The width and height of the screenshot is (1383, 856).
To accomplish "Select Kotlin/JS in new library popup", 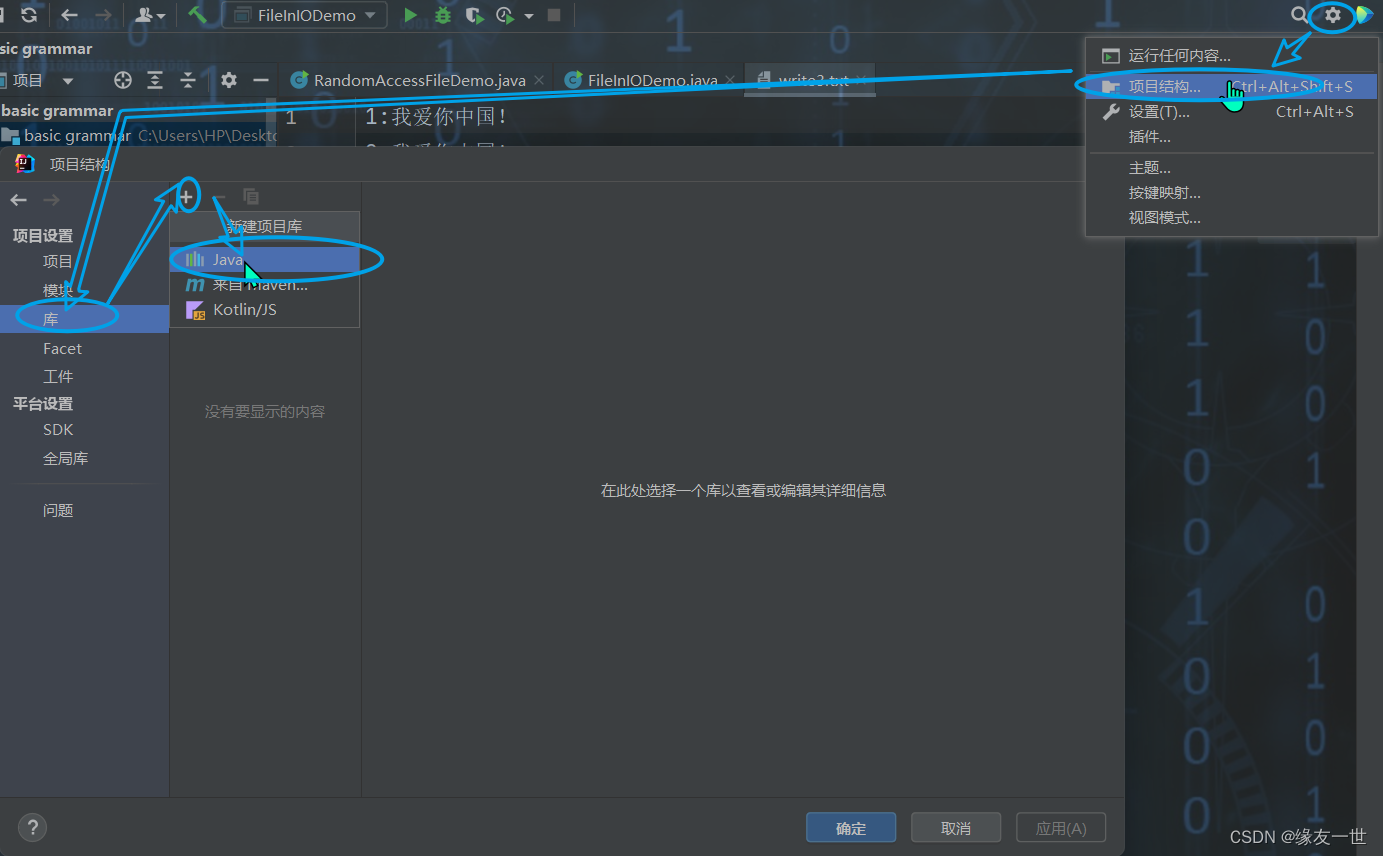I will coord(264,310).
